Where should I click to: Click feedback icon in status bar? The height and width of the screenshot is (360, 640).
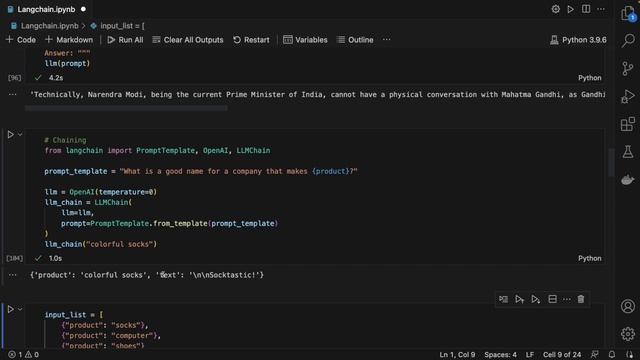click(595, 355)
